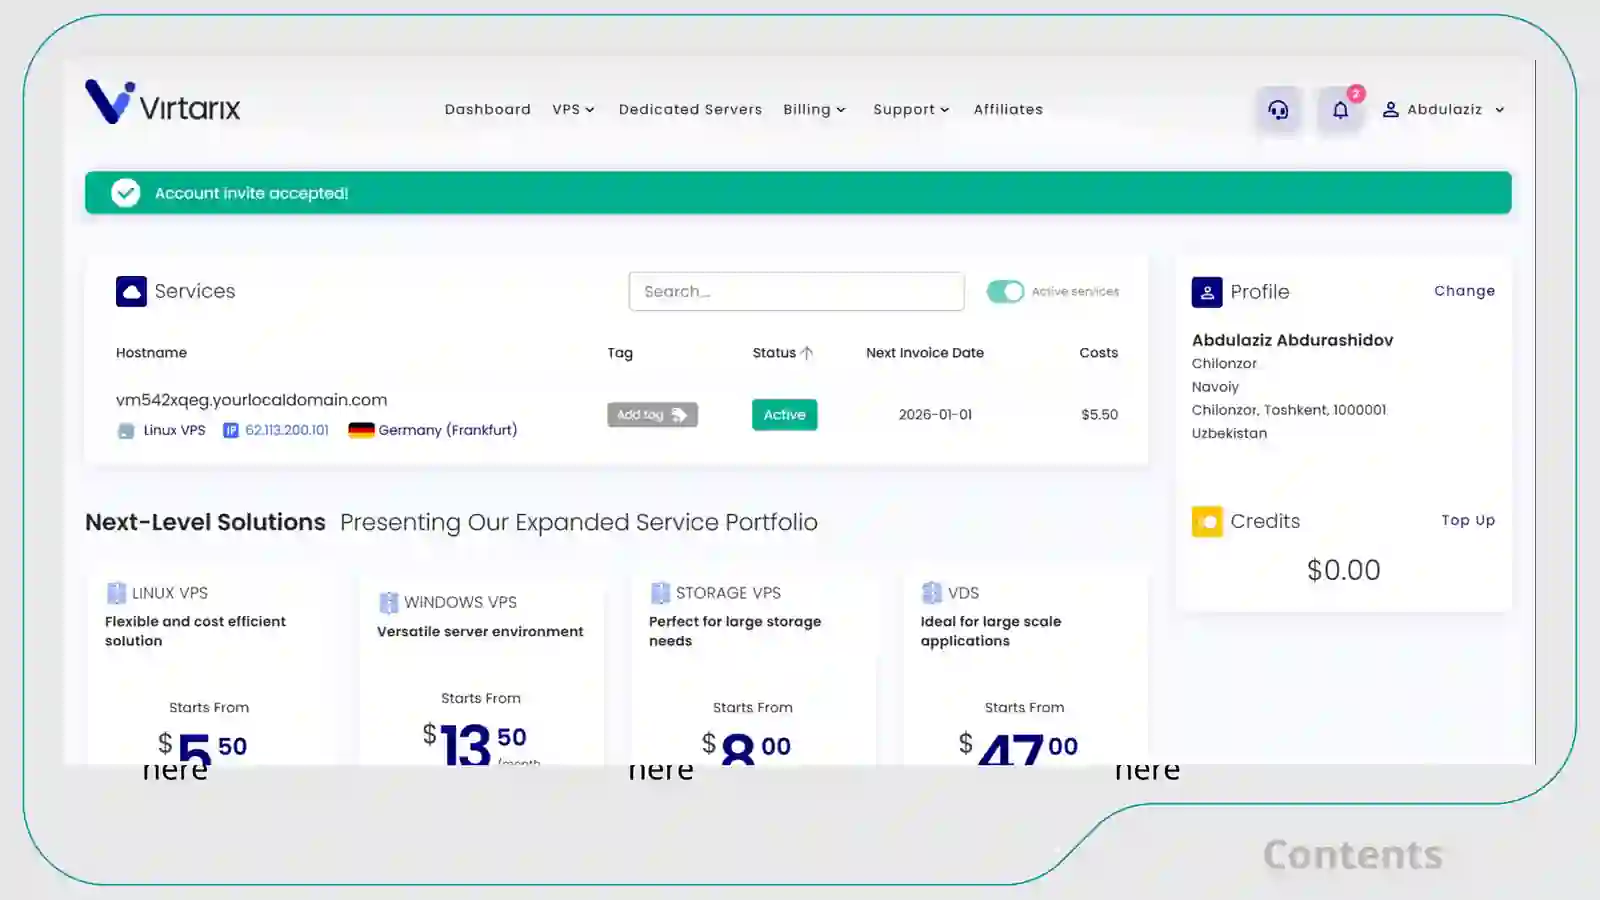Focus the services Search field
The height and width of the screenshot is (900, 1600).
click(796, 291)
